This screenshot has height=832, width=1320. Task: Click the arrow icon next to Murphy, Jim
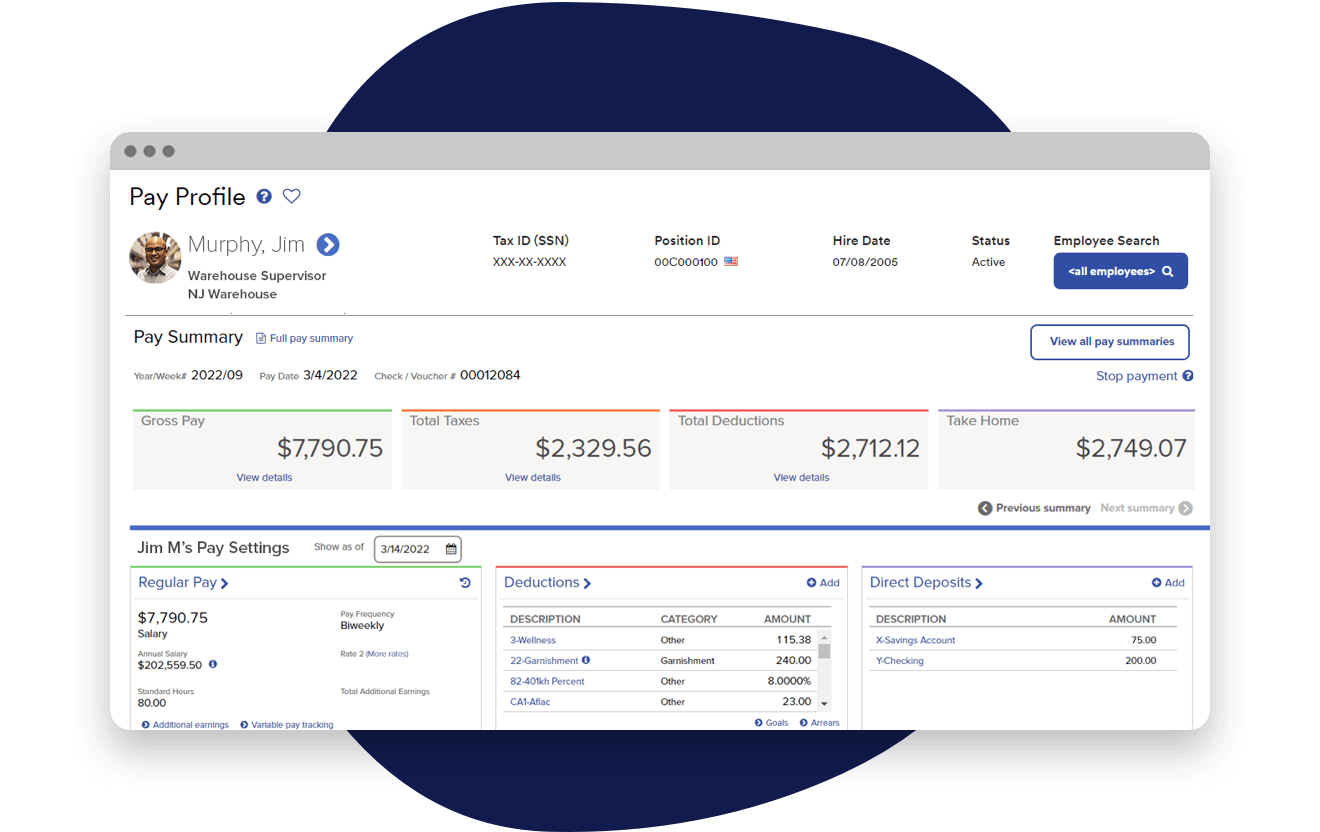[328, 245]
